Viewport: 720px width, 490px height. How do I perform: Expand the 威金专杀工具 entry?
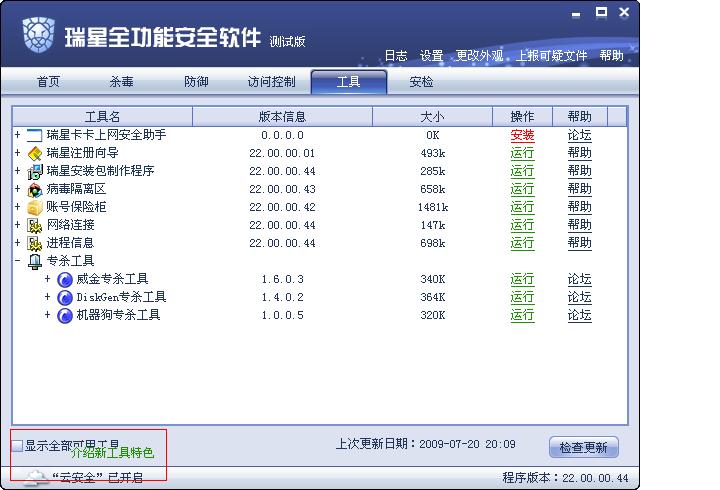pos(47,278)
